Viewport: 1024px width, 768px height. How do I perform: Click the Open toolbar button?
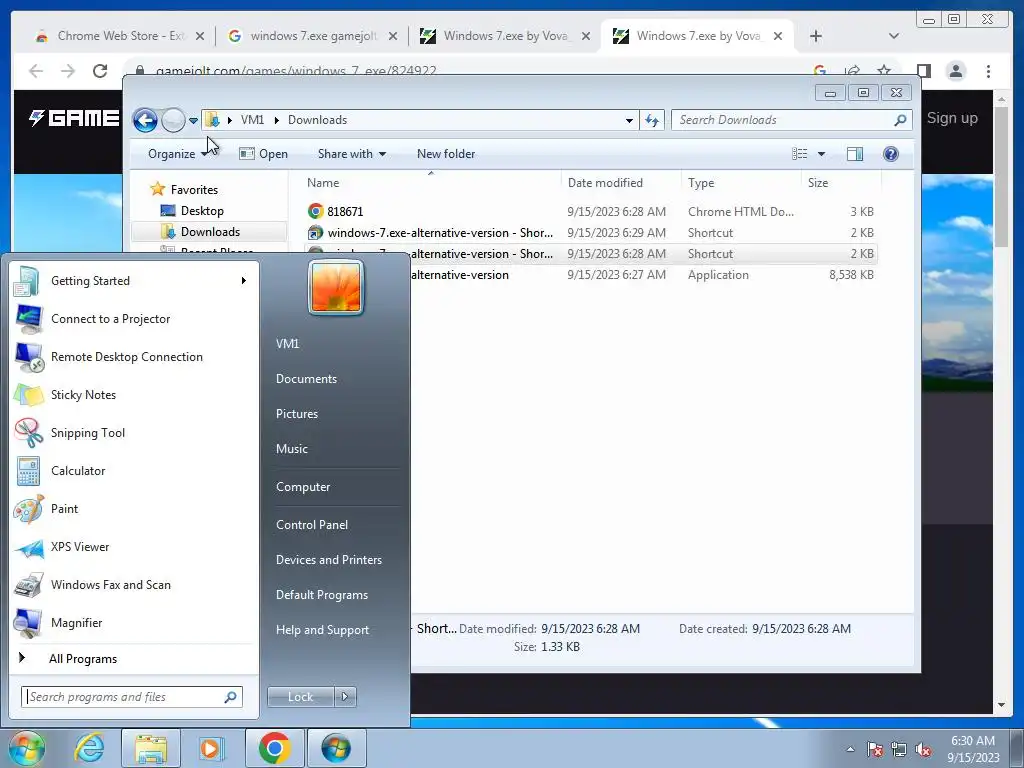264,153
